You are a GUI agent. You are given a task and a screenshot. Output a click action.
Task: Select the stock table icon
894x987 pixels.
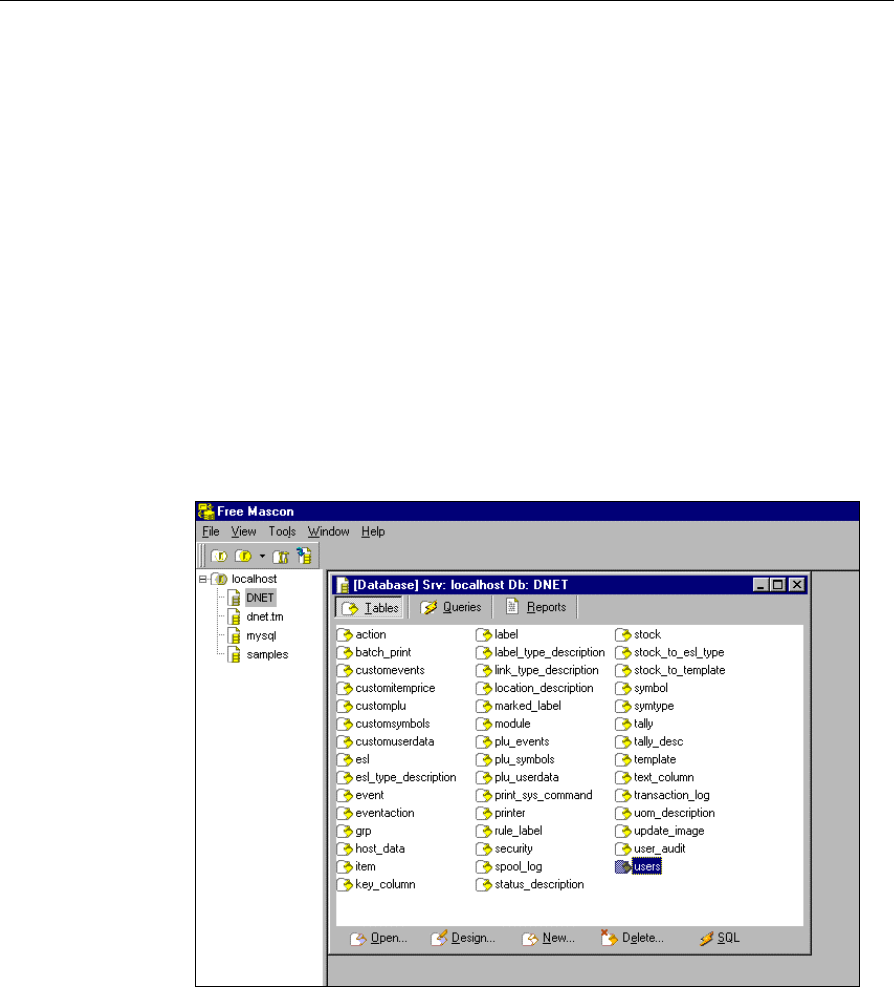click(623, 634)
